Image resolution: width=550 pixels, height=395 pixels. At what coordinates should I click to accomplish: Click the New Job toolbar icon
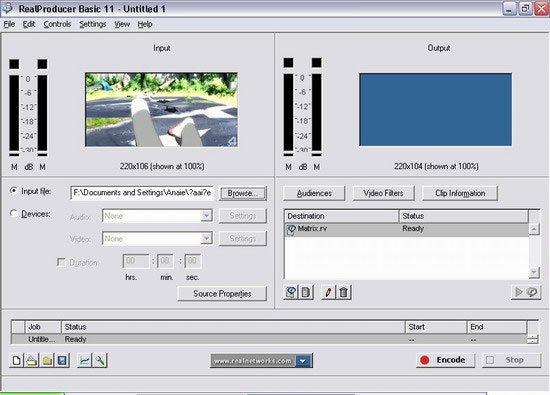pos(16,360)
